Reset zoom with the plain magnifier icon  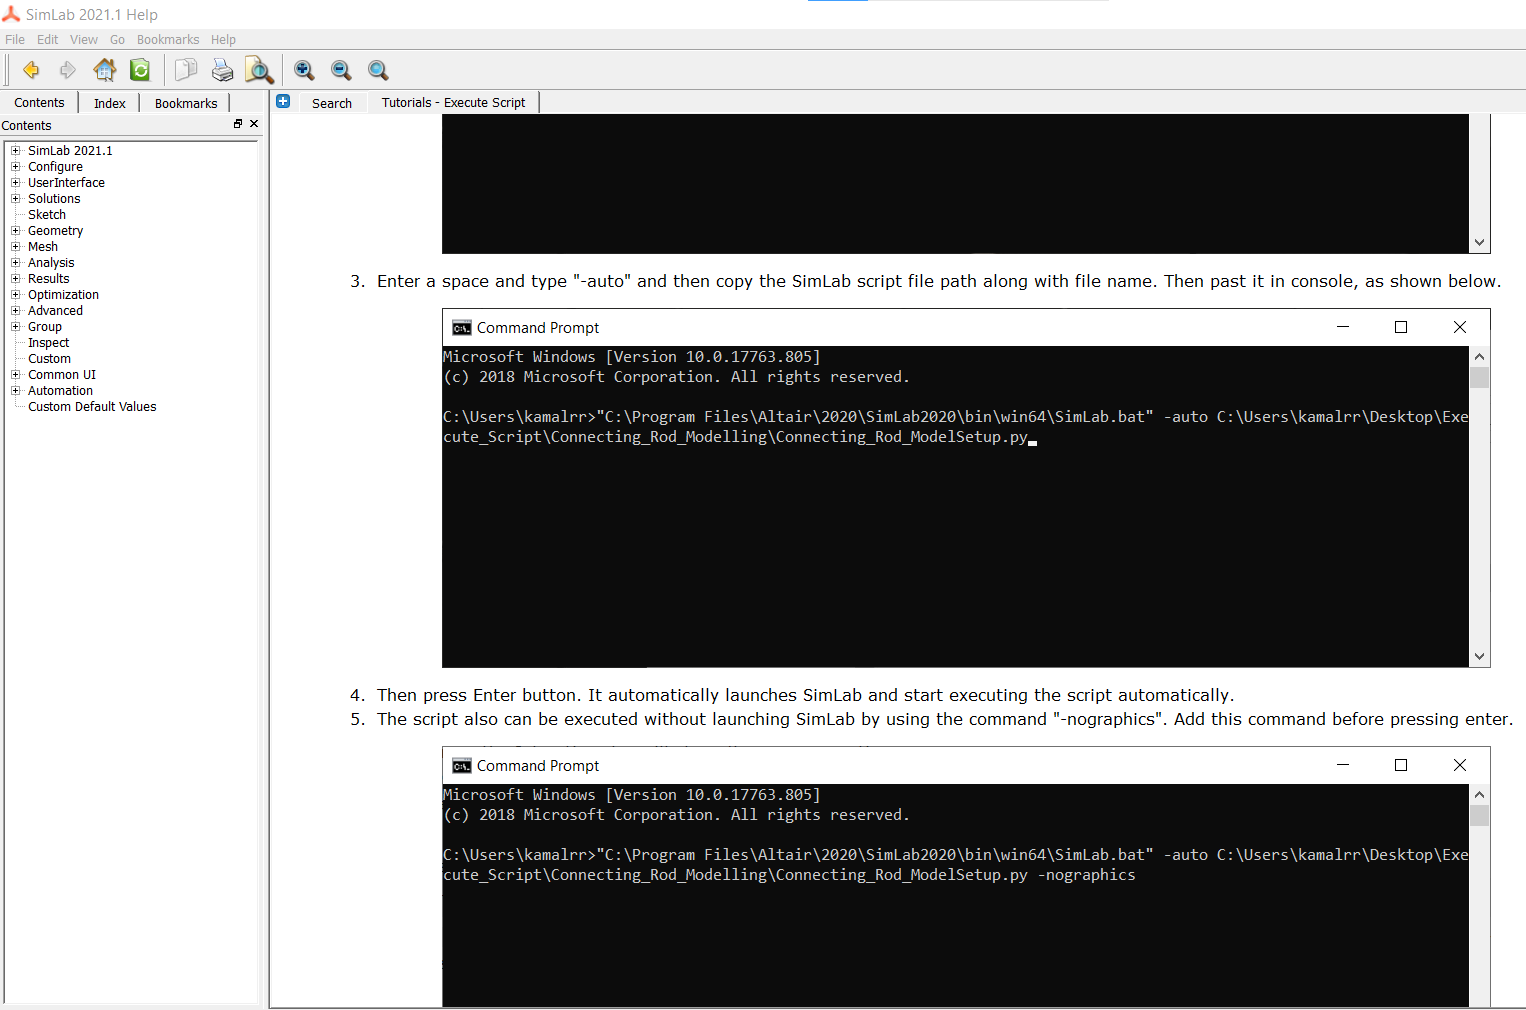[378, 70]
